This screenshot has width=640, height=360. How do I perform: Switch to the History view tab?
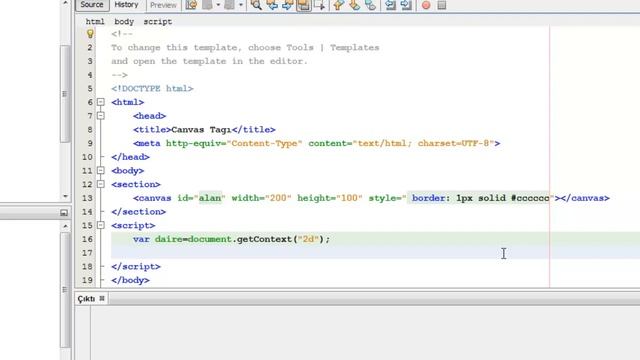(x=126, y=5)
